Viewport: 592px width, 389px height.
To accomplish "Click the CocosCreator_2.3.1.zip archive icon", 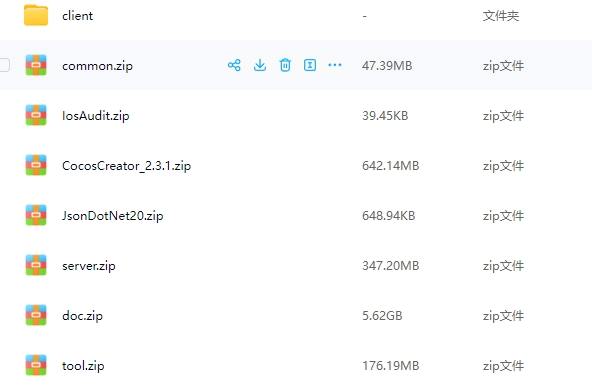I will click(36, 165).
